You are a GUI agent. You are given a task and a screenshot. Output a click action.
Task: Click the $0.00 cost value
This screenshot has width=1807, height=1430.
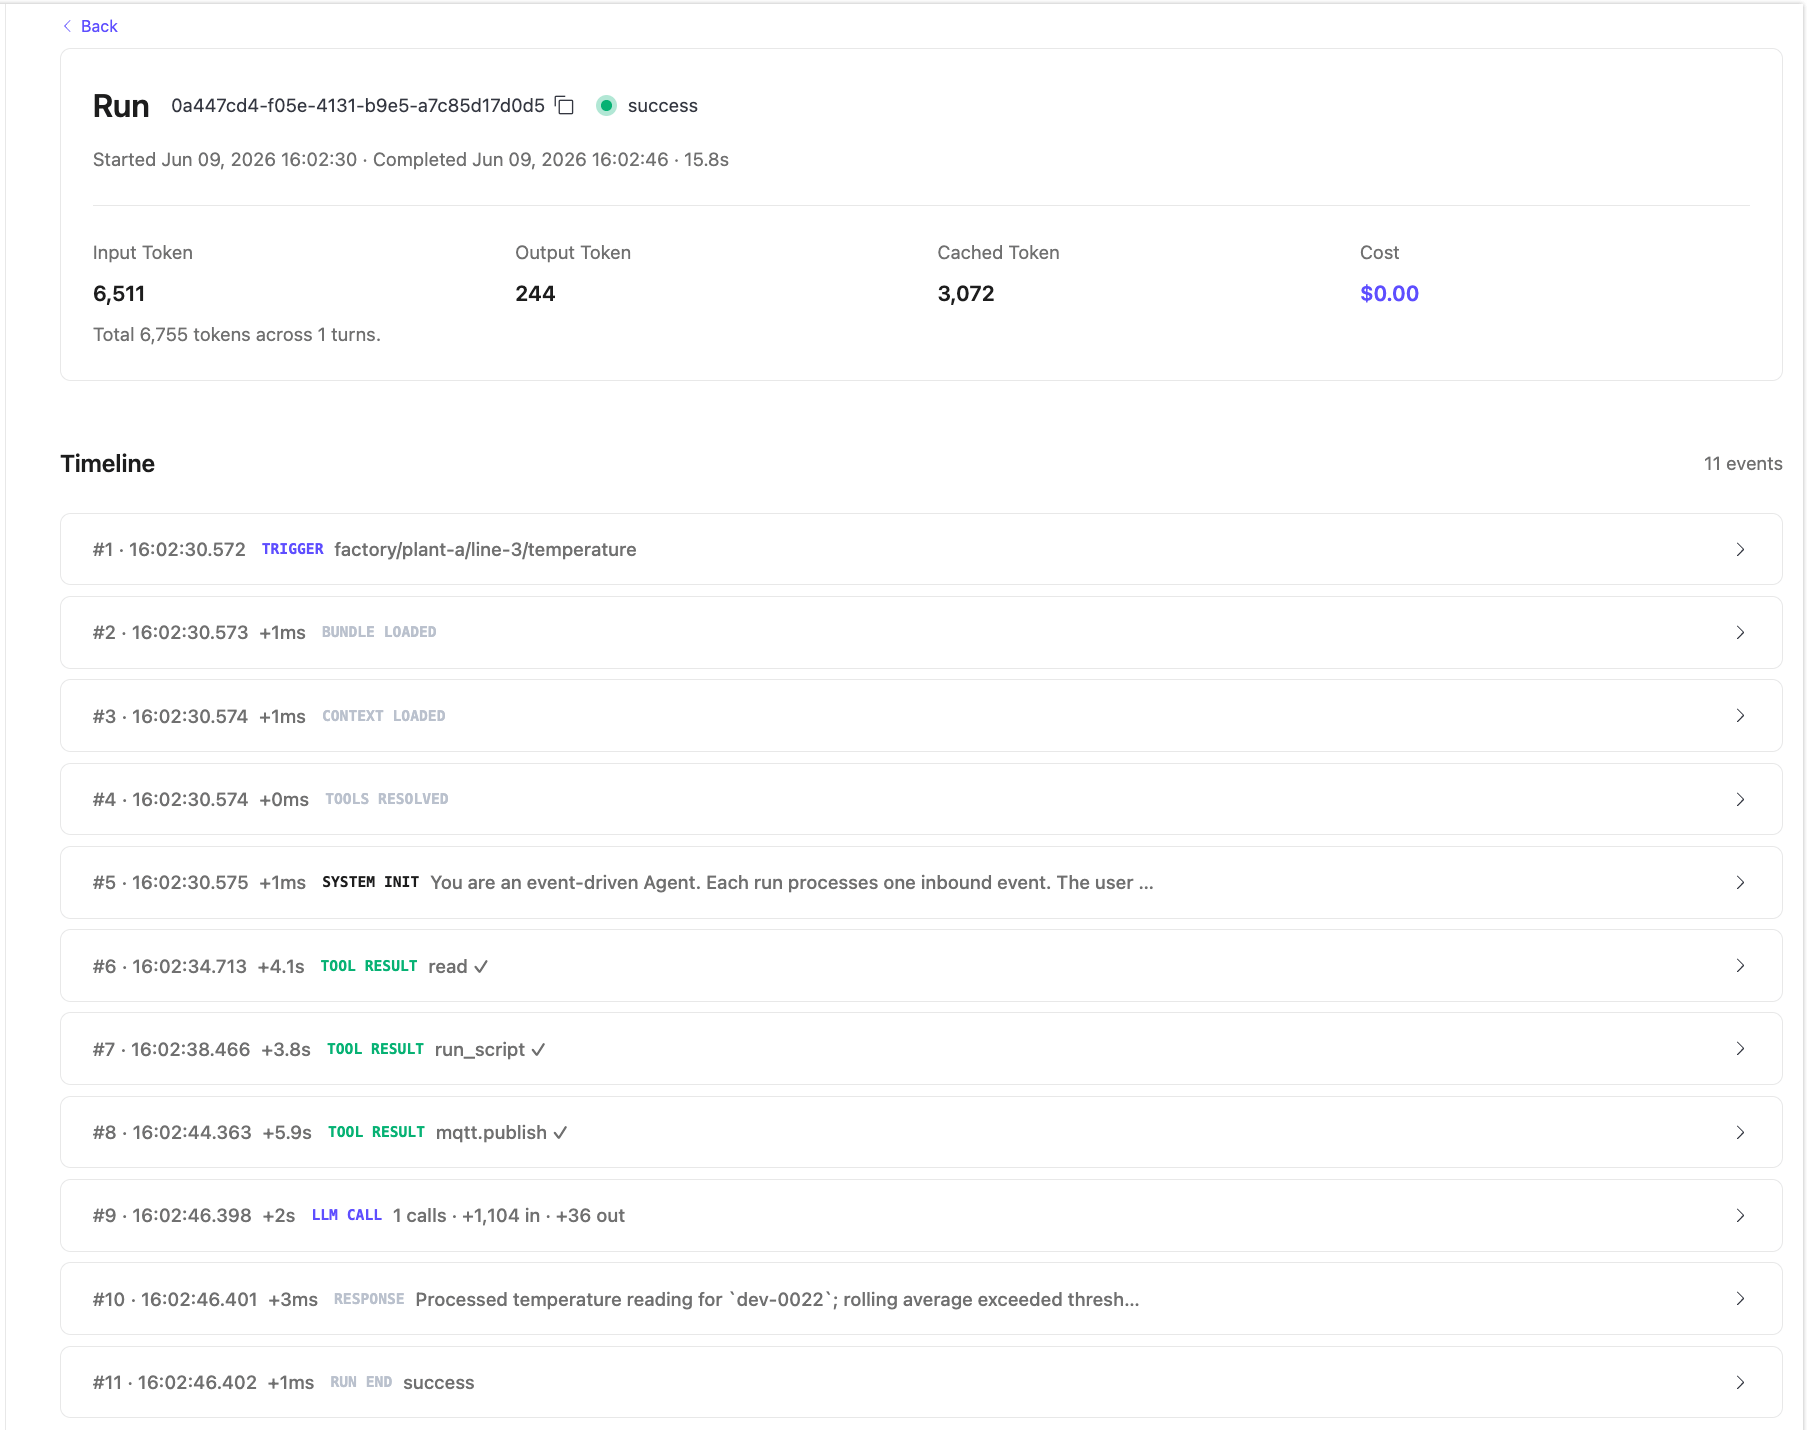1389,293
